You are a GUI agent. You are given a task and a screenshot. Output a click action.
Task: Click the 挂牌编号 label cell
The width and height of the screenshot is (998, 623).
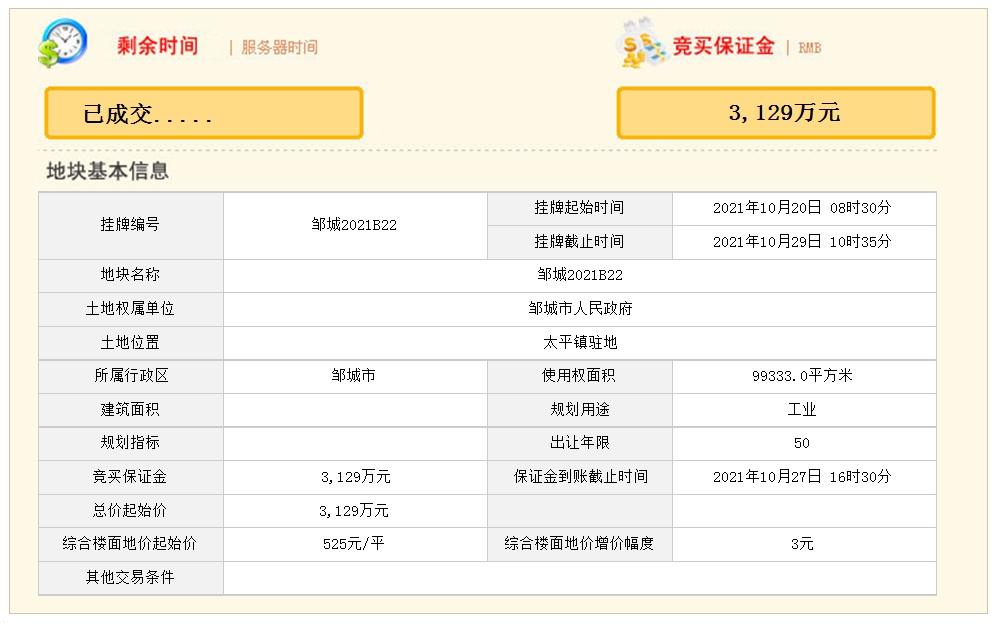tap(131, 225)
